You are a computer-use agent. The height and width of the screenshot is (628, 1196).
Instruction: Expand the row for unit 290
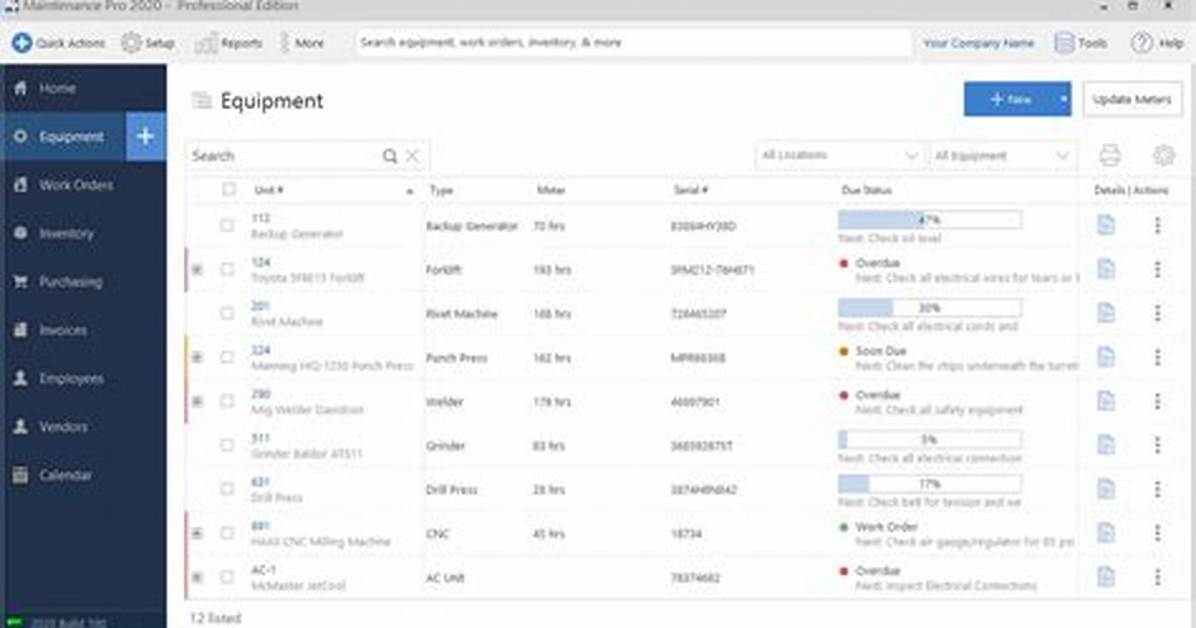(198, 401)
